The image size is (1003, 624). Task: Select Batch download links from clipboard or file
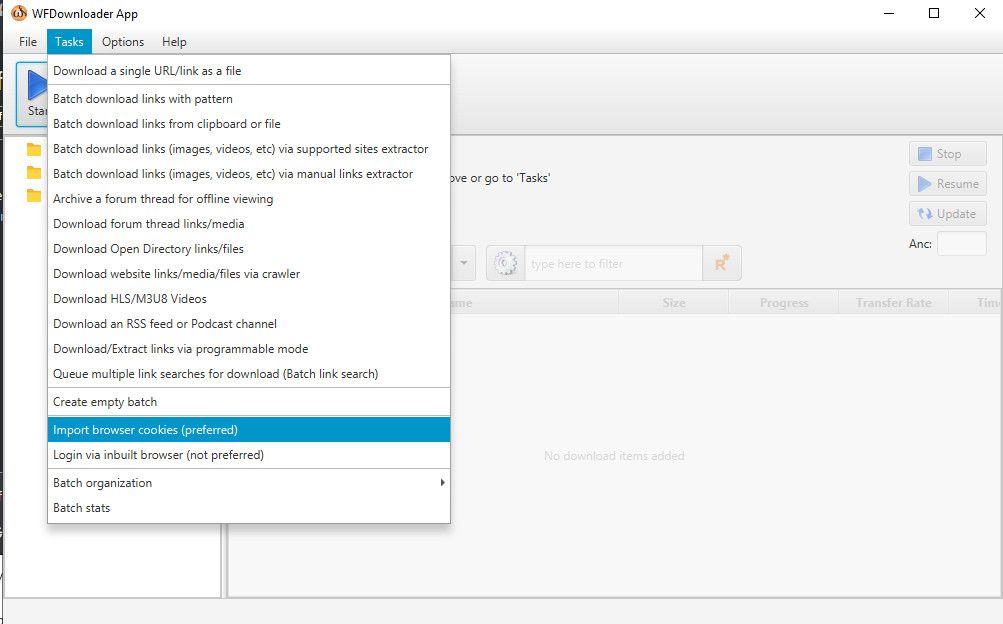coord(249,124)
